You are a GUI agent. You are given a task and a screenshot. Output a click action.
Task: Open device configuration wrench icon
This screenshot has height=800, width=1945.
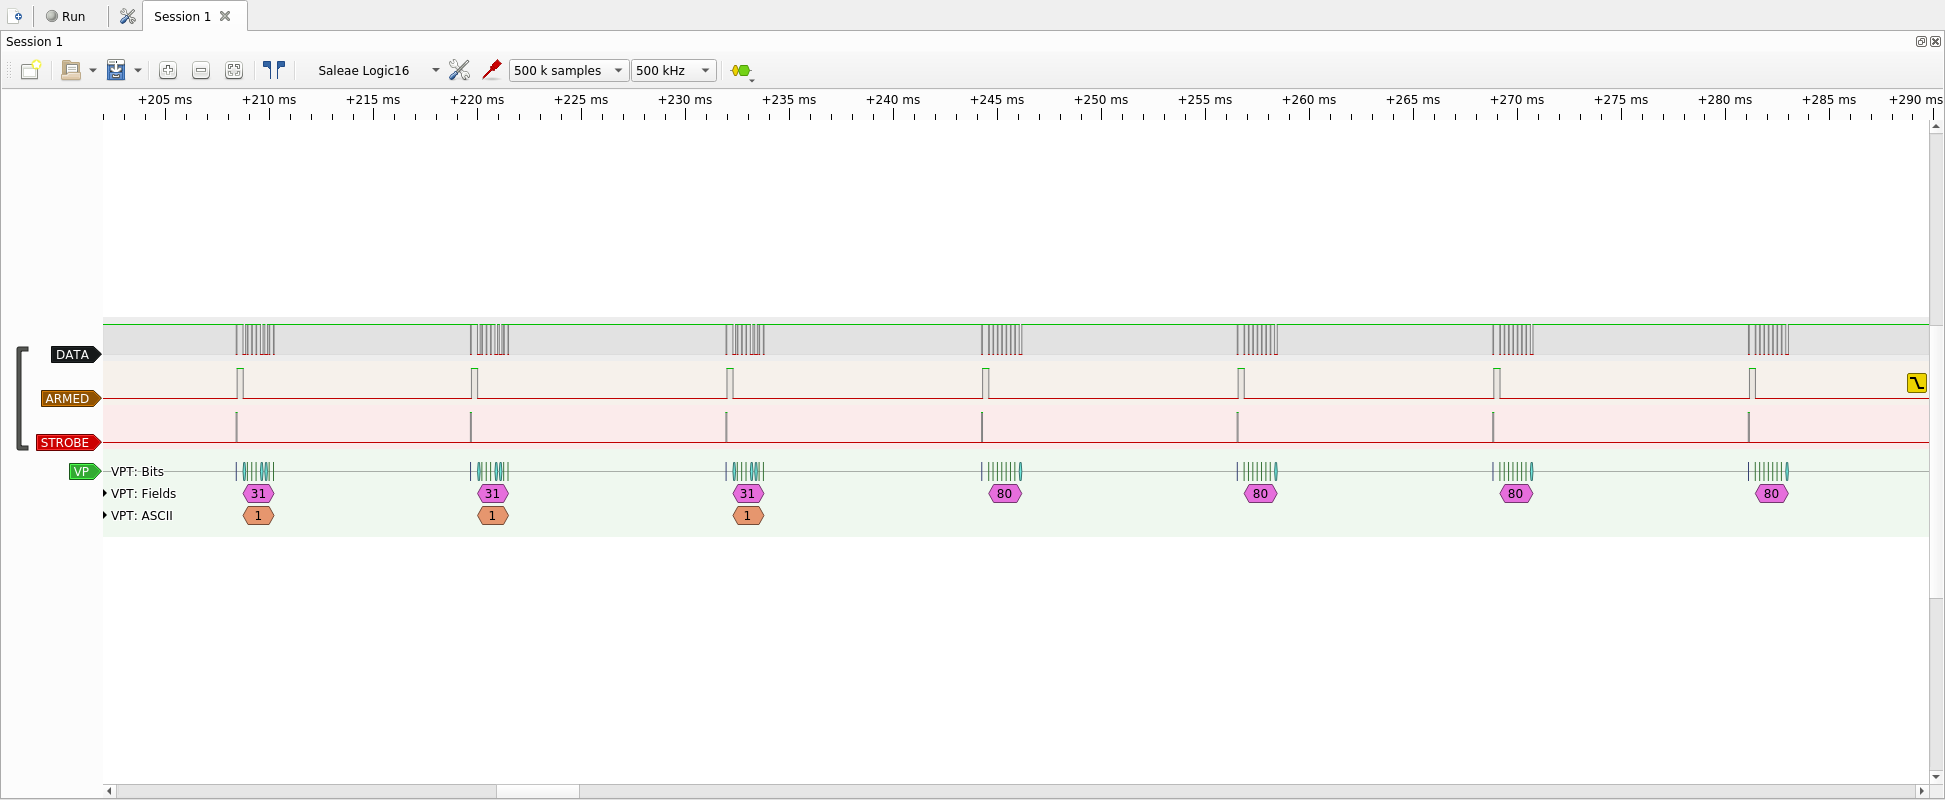(459, 70)
